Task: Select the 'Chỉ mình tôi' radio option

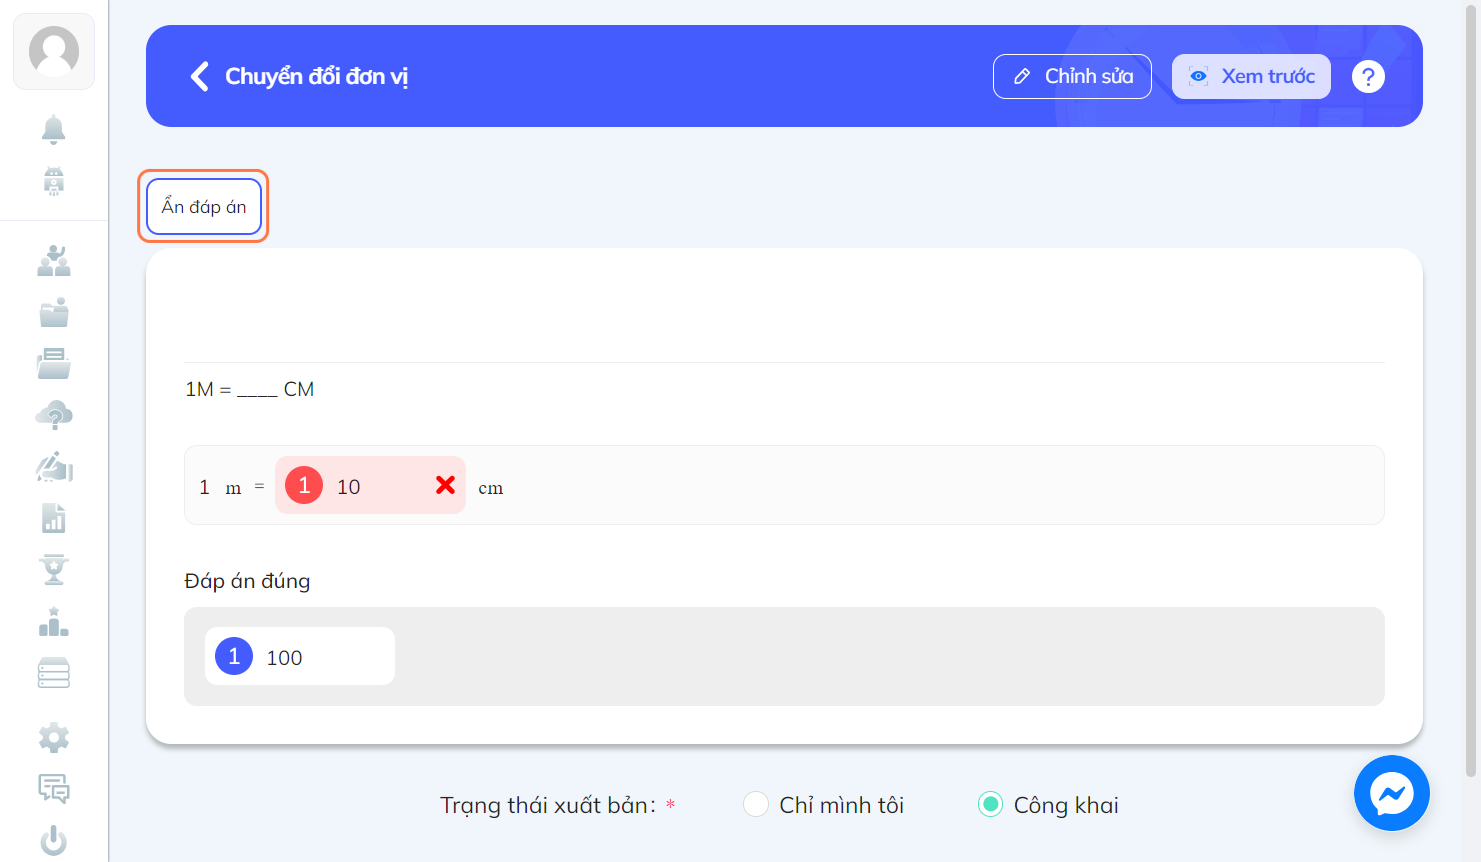Action: (756, 804)
